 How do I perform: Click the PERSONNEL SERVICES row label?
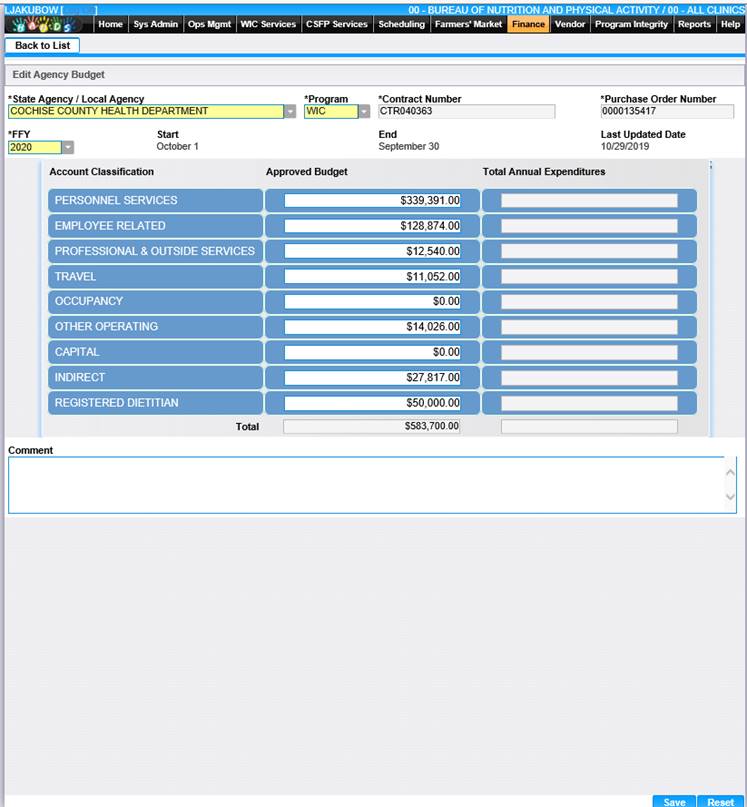click(x=116, y=200)
